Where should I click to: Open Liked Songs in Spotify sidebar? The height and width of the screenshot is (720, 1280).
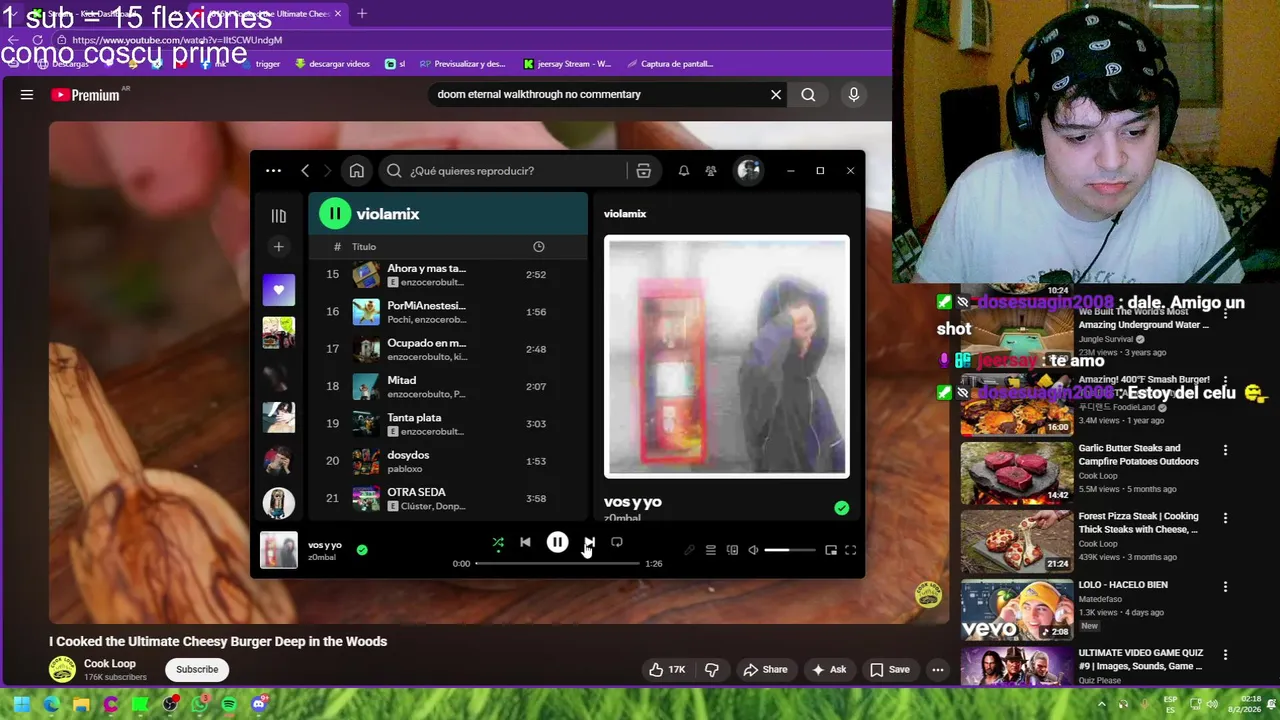[279, 290]
